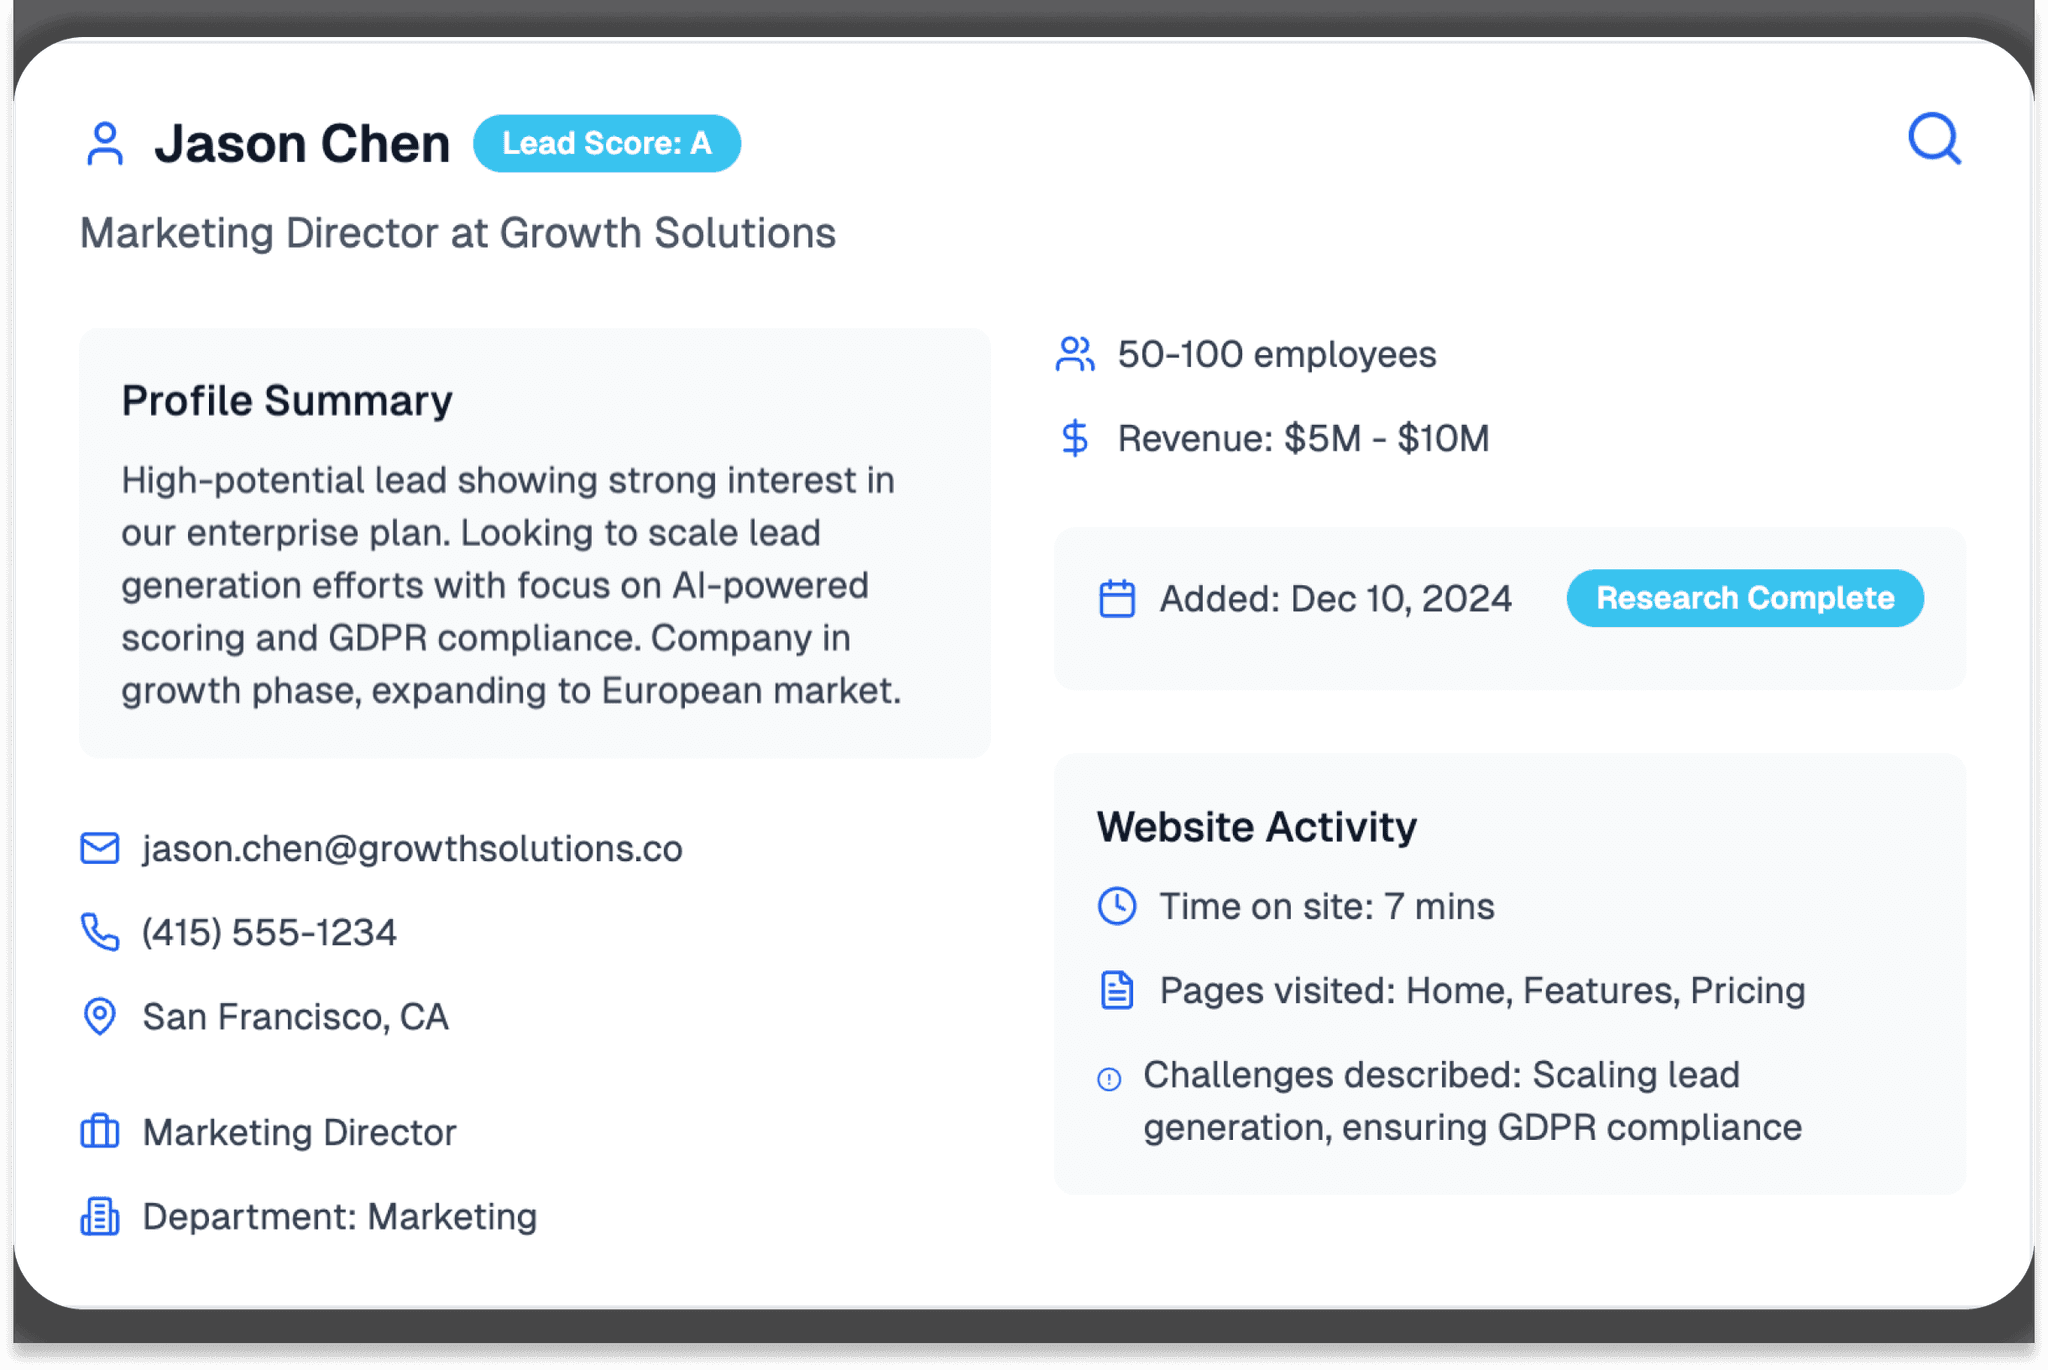Click the dollar sign revenue icon

[1075, 438]
